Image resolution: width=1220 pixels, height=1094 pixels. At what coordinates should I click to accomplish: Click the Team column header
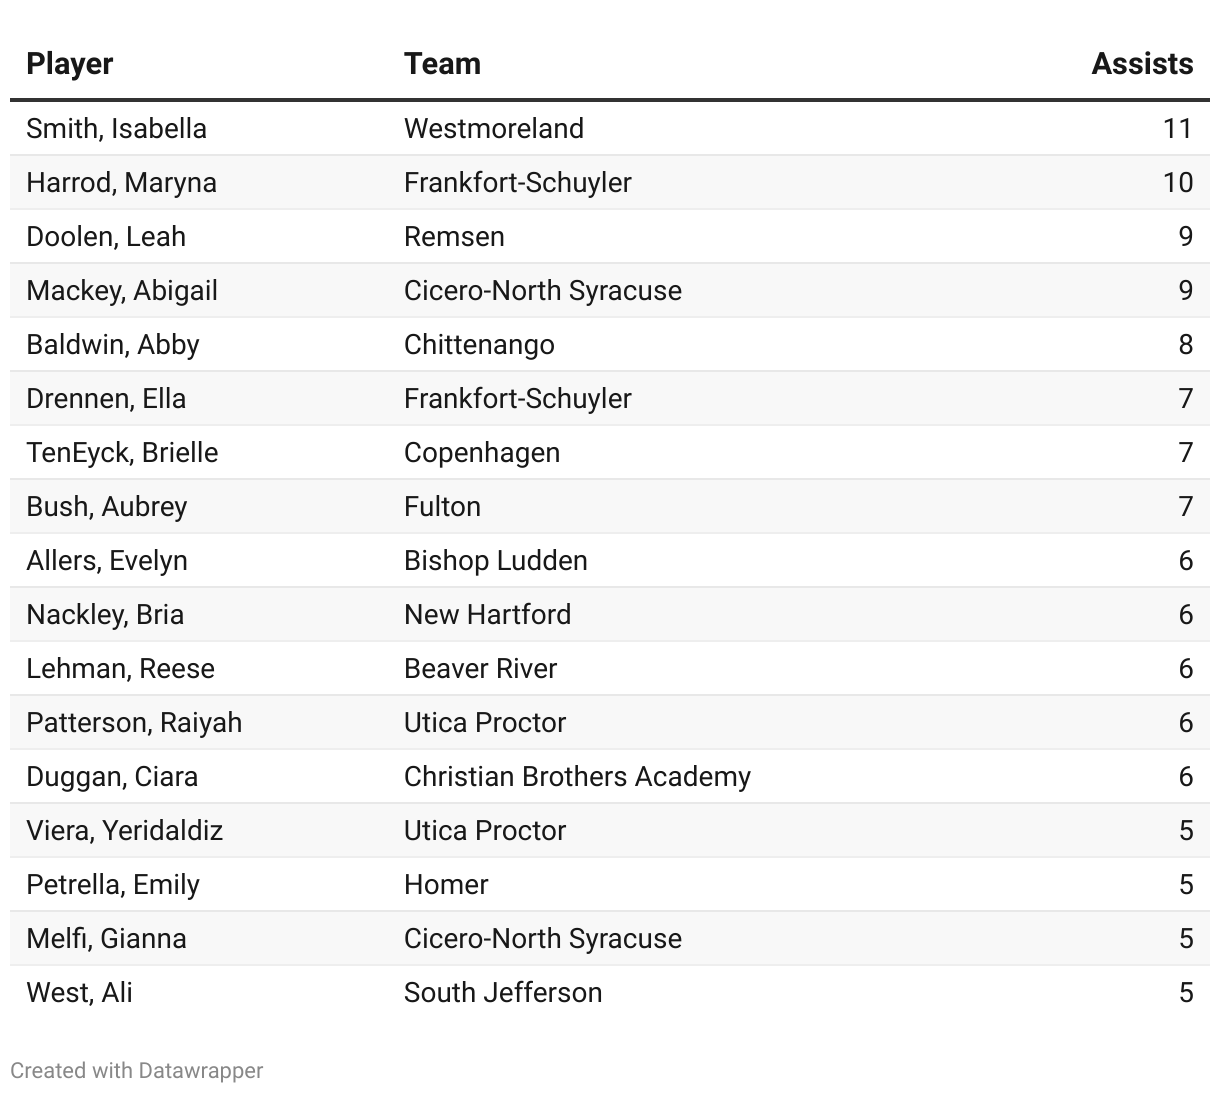tap(442, 64)
